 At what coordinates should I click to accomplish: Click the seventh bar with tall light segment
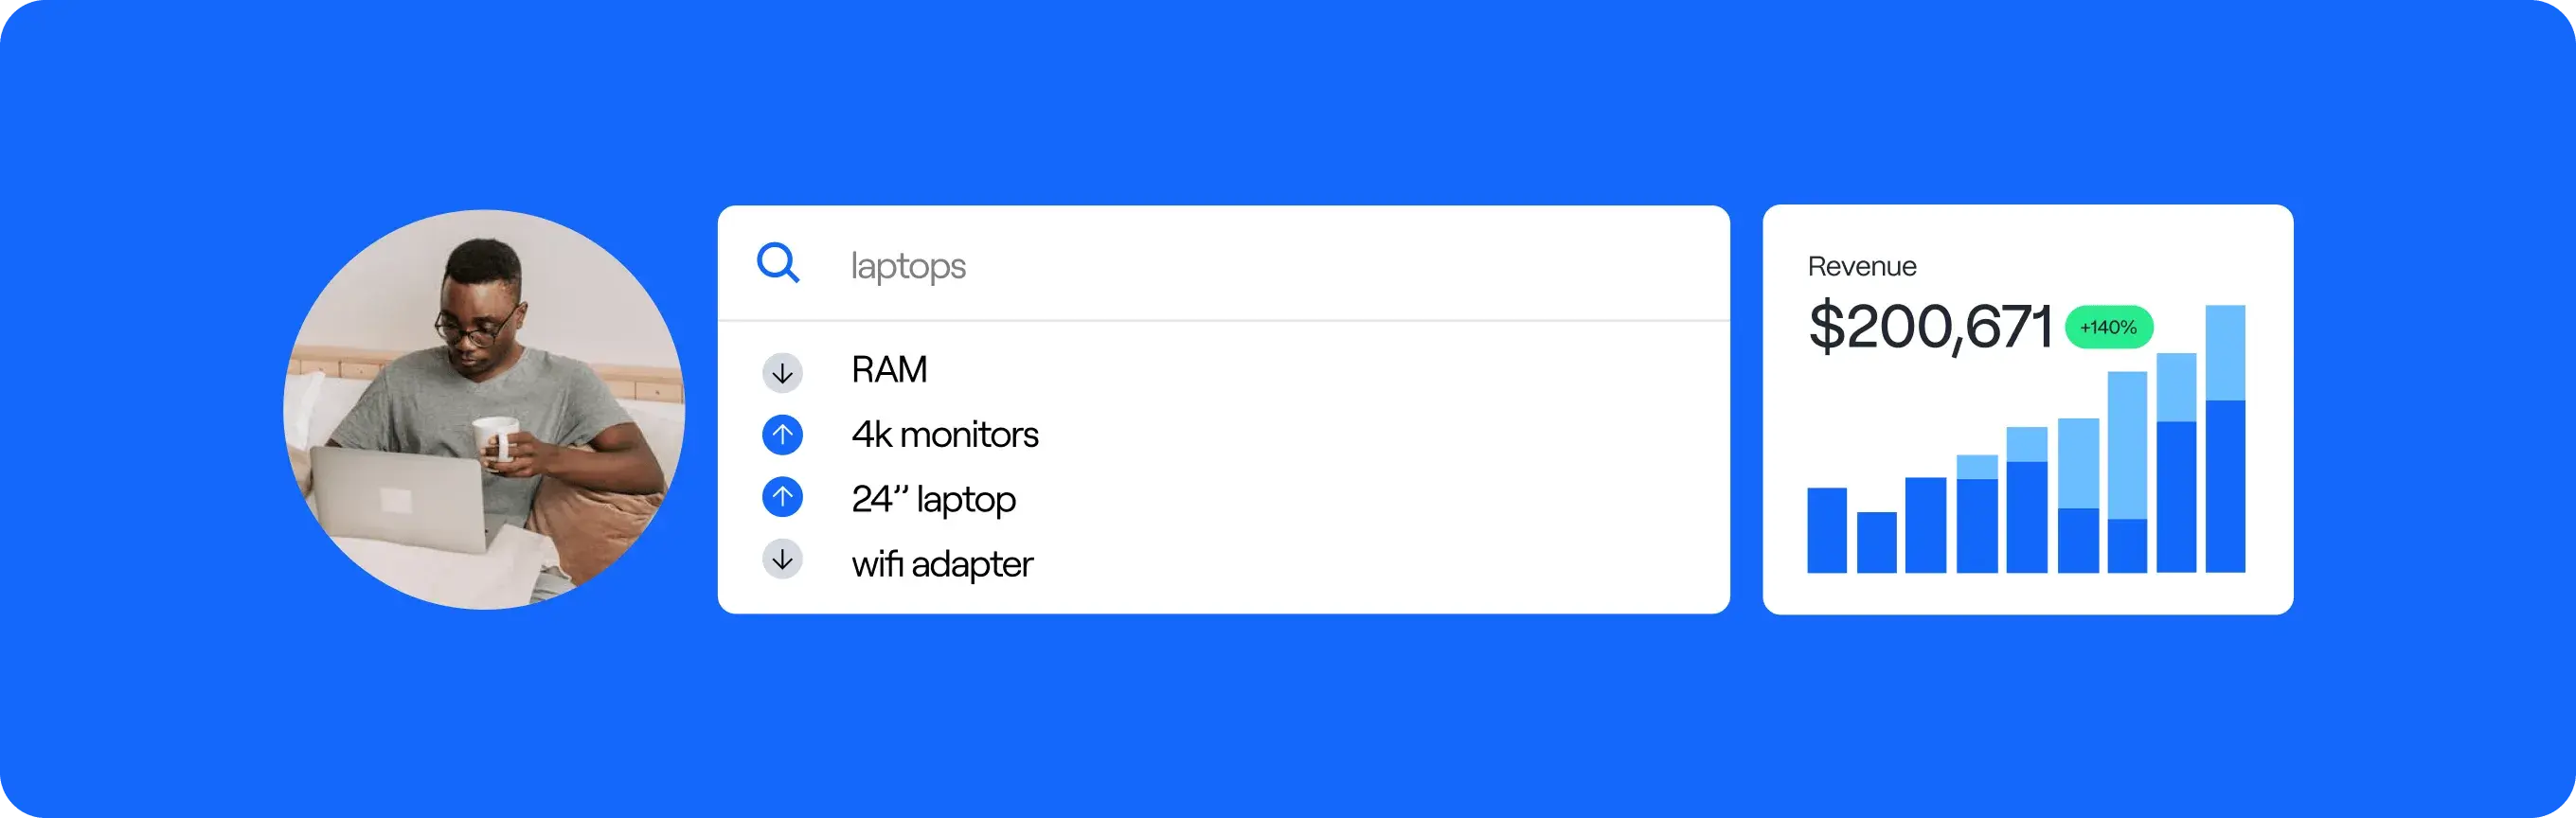pos(2127,472)
